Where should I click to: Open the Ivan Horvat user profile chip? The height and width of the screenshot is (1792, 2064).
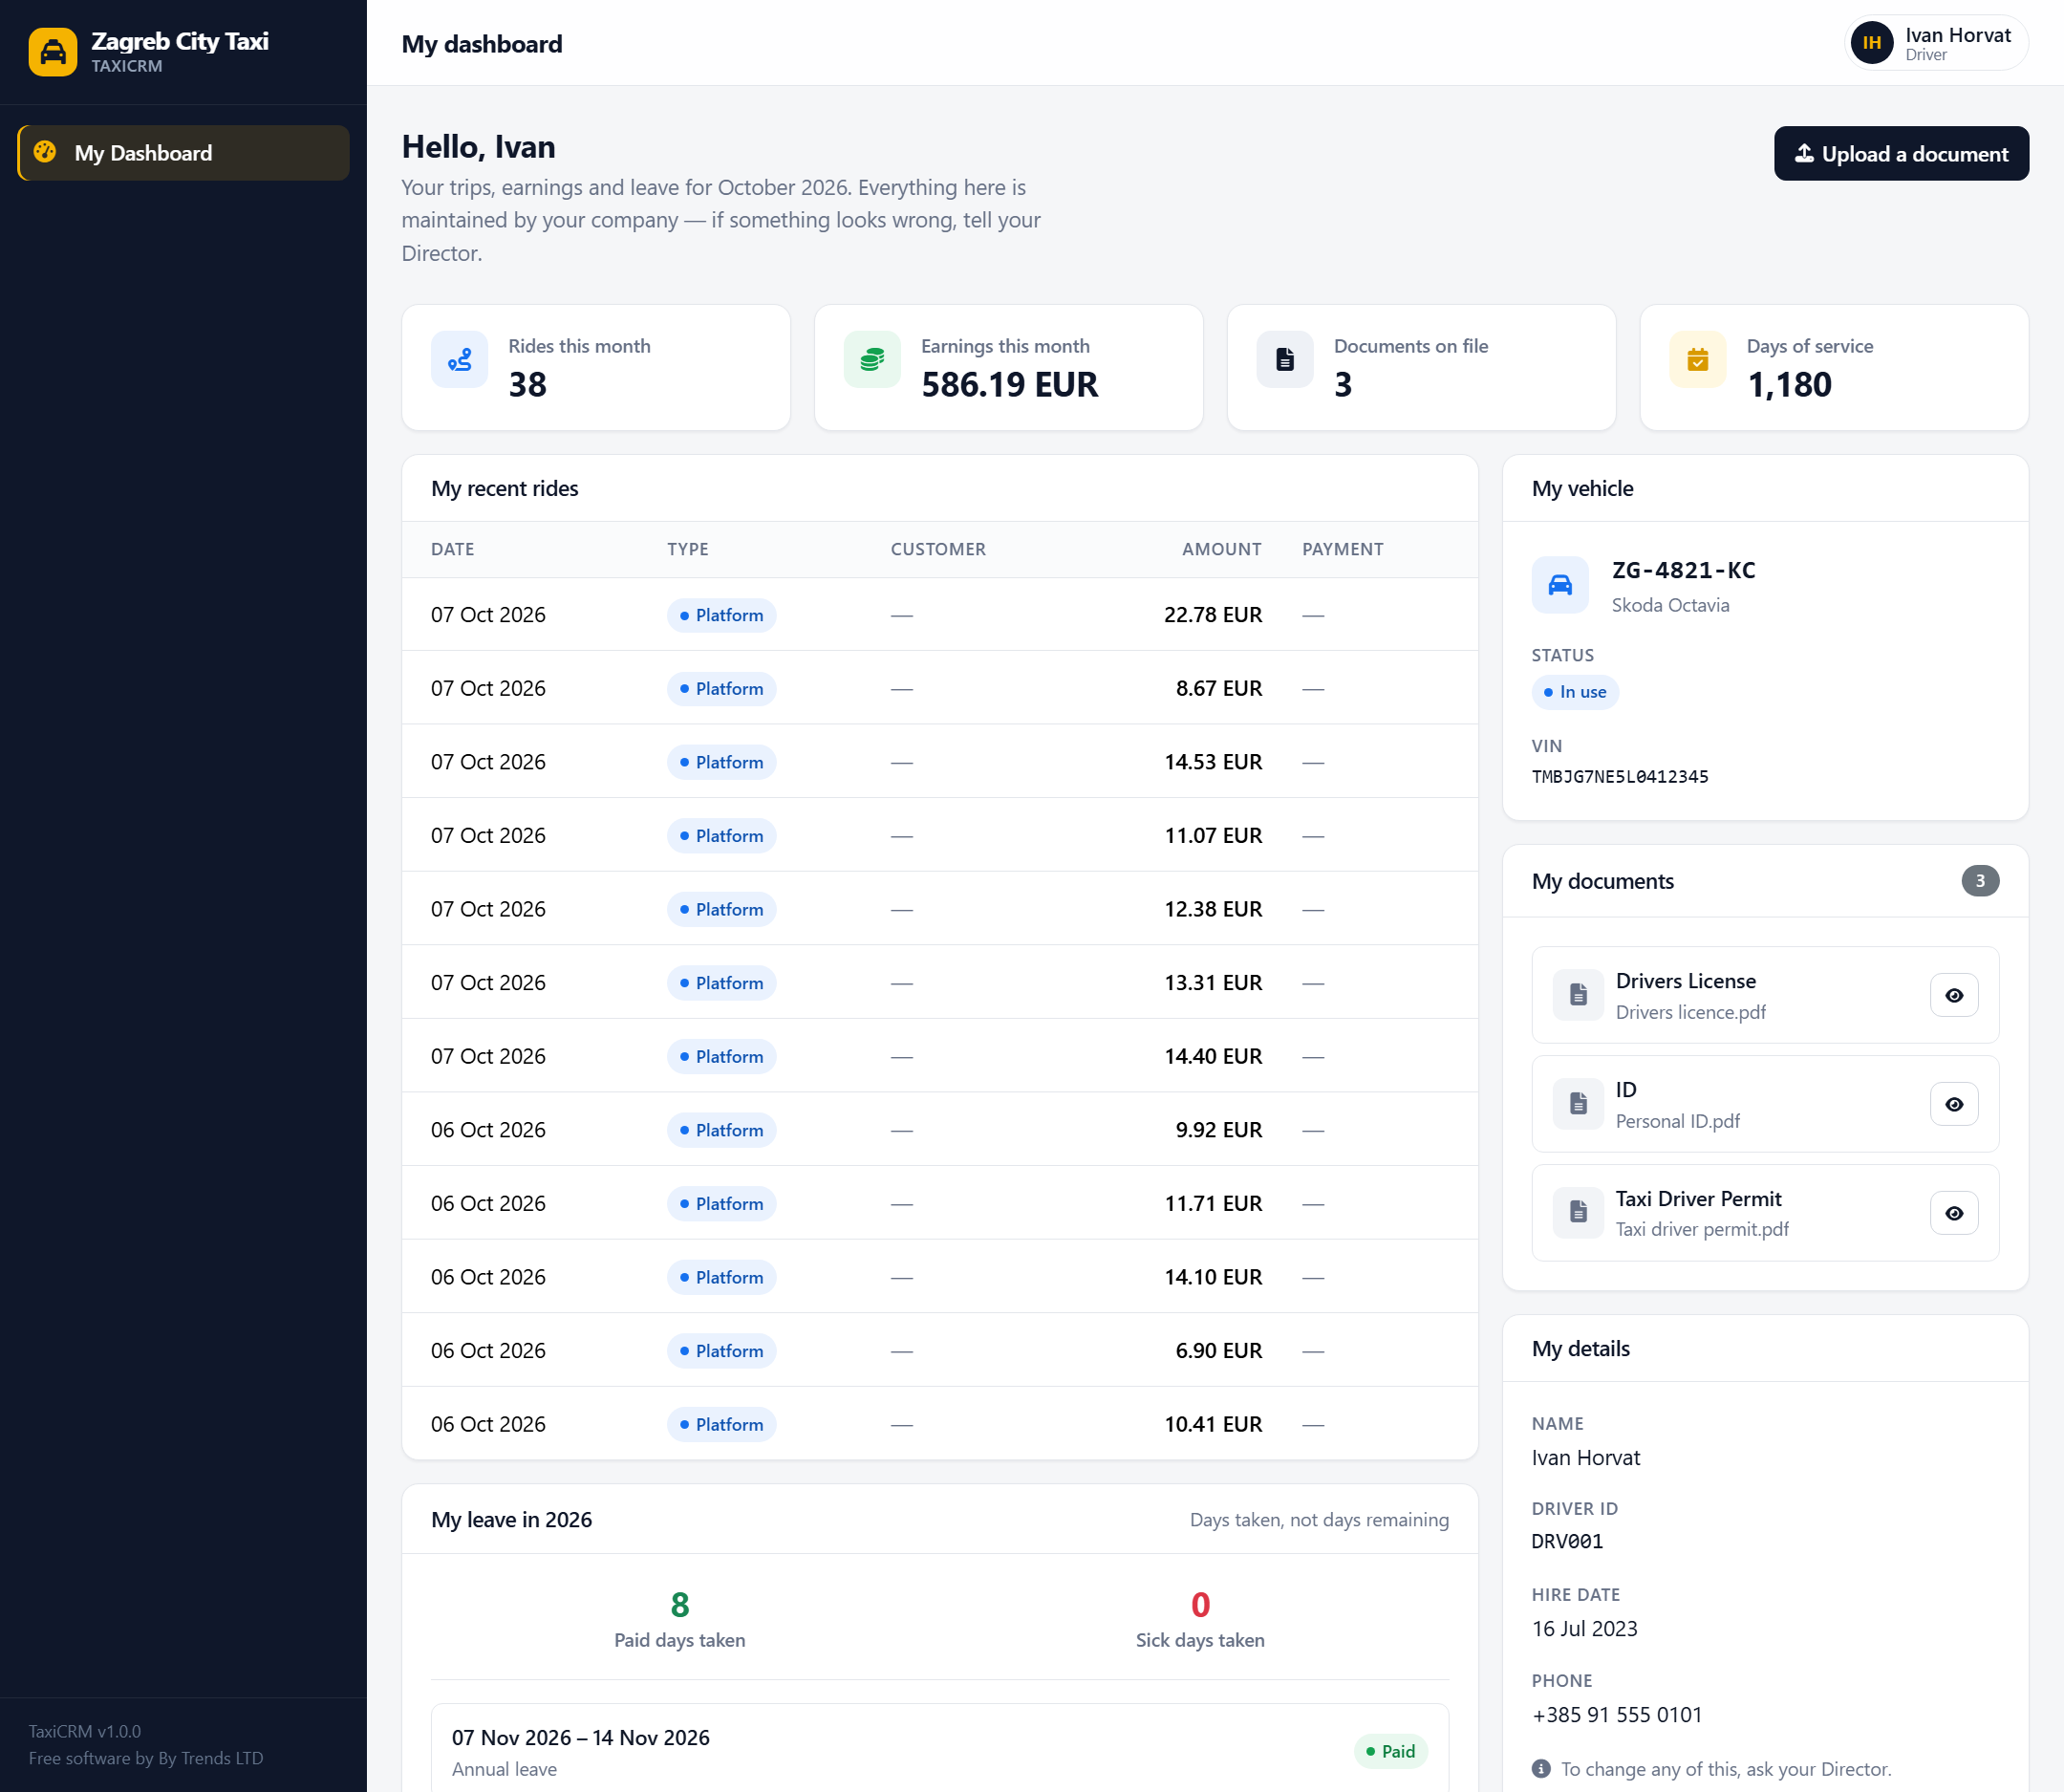click(x=1936, y=44)
